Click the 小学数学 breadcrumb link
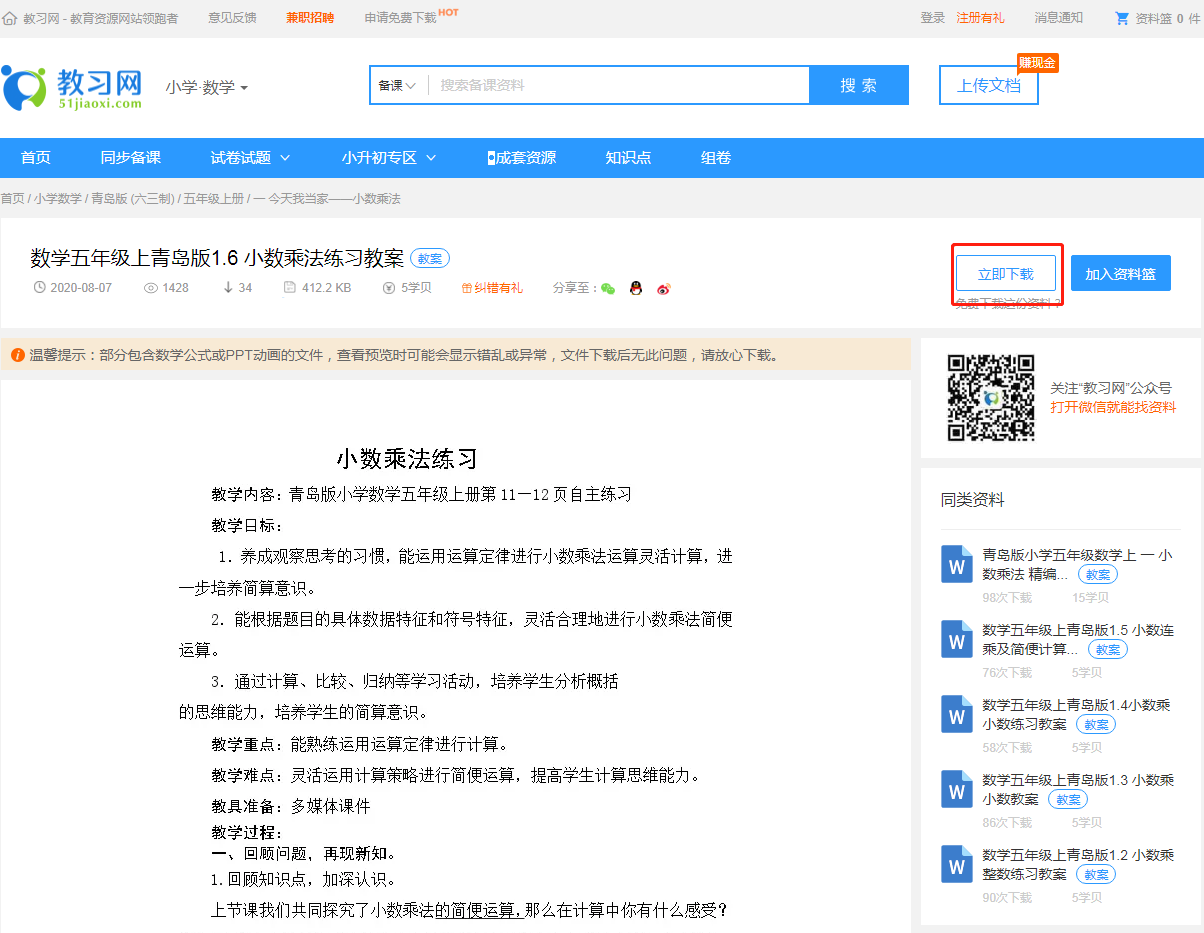This screenshot has width=1204, height=933. coord(58,199)
